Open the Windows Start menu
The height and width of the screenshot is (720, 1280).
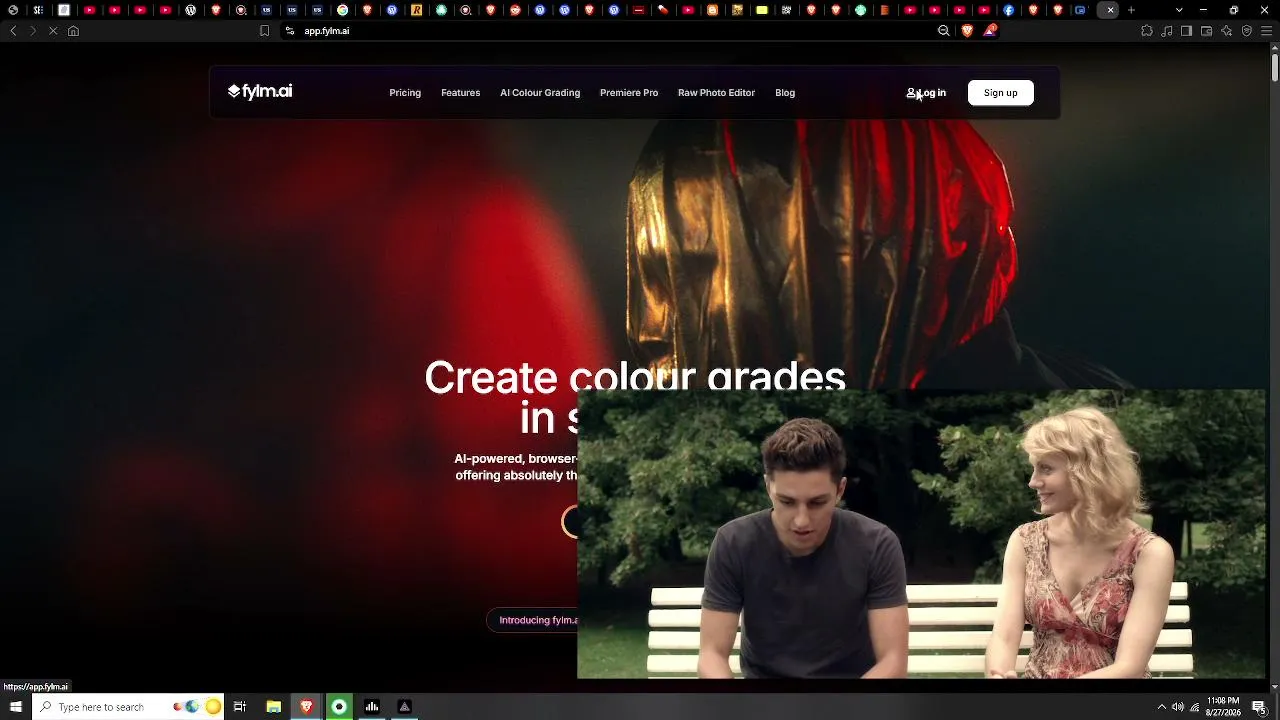tap(15, 707)
